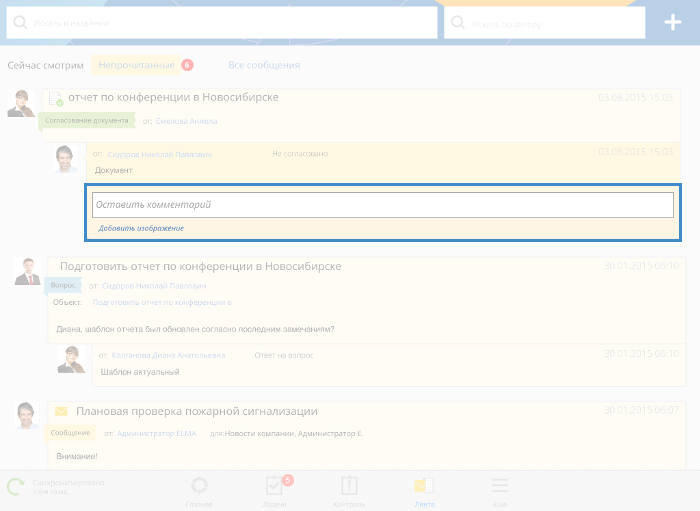Open Администратор ELMA author link

coord(156,433)
